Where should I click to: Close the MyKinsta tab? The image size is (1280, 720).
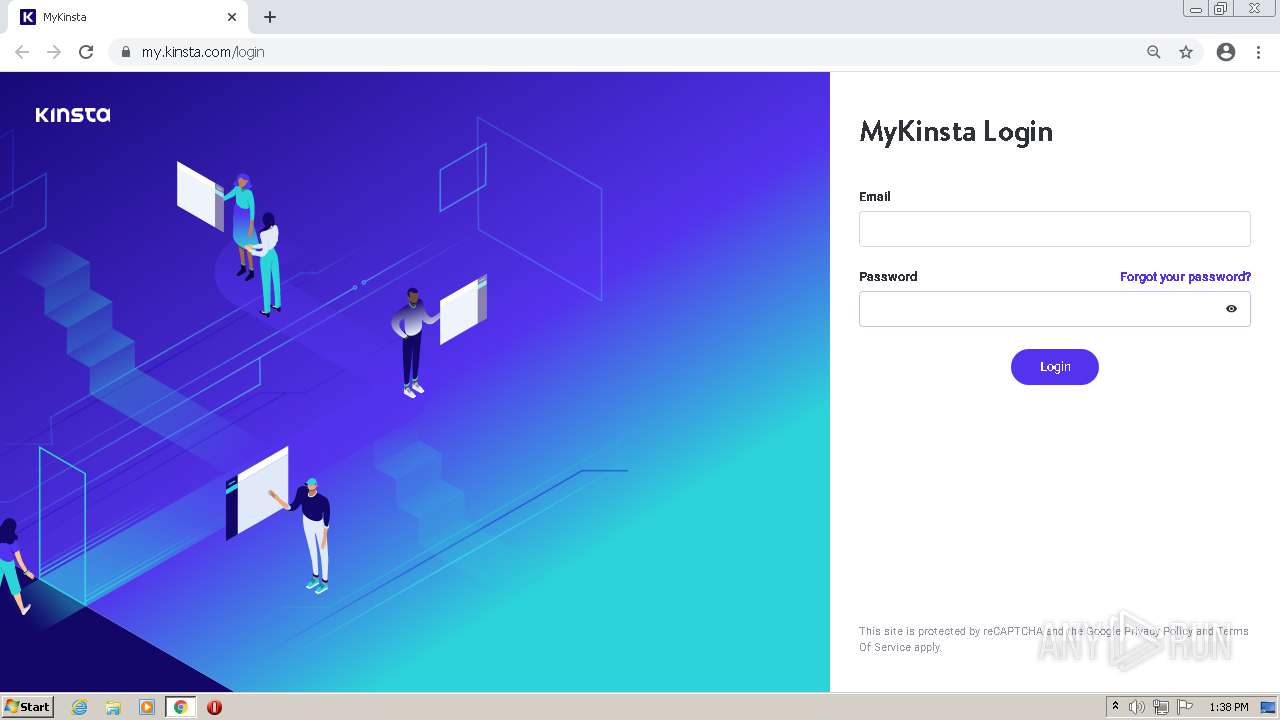point(232,17)
